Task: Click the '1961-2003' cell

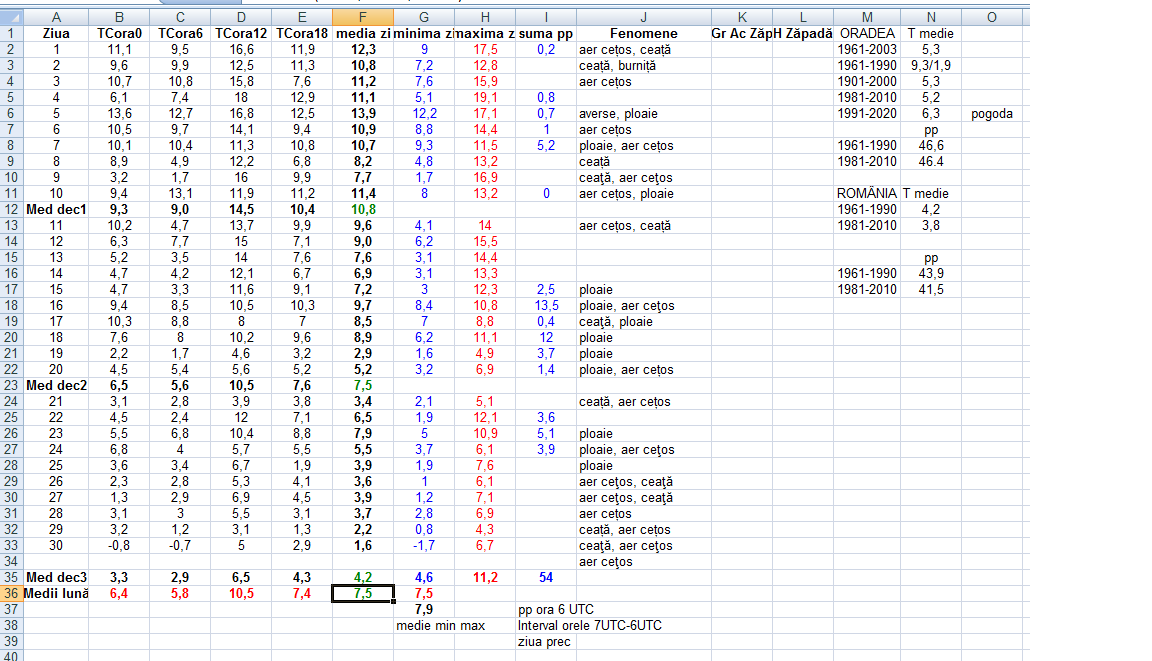Action: [867, 49]
